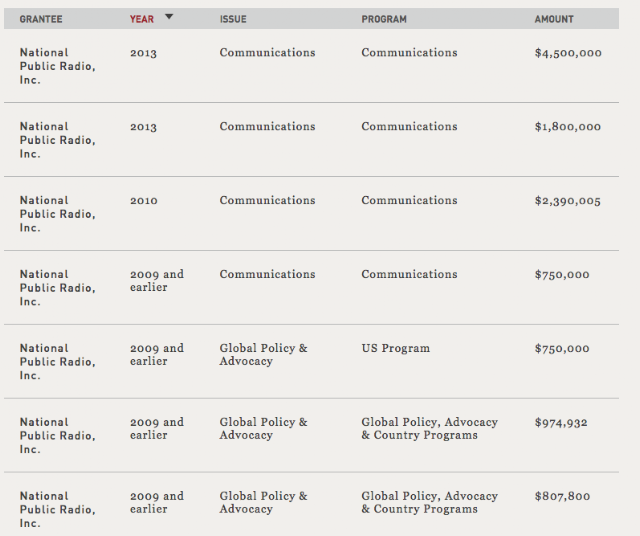
Task: Click the 2010 year cell
Action: [144, 200]
